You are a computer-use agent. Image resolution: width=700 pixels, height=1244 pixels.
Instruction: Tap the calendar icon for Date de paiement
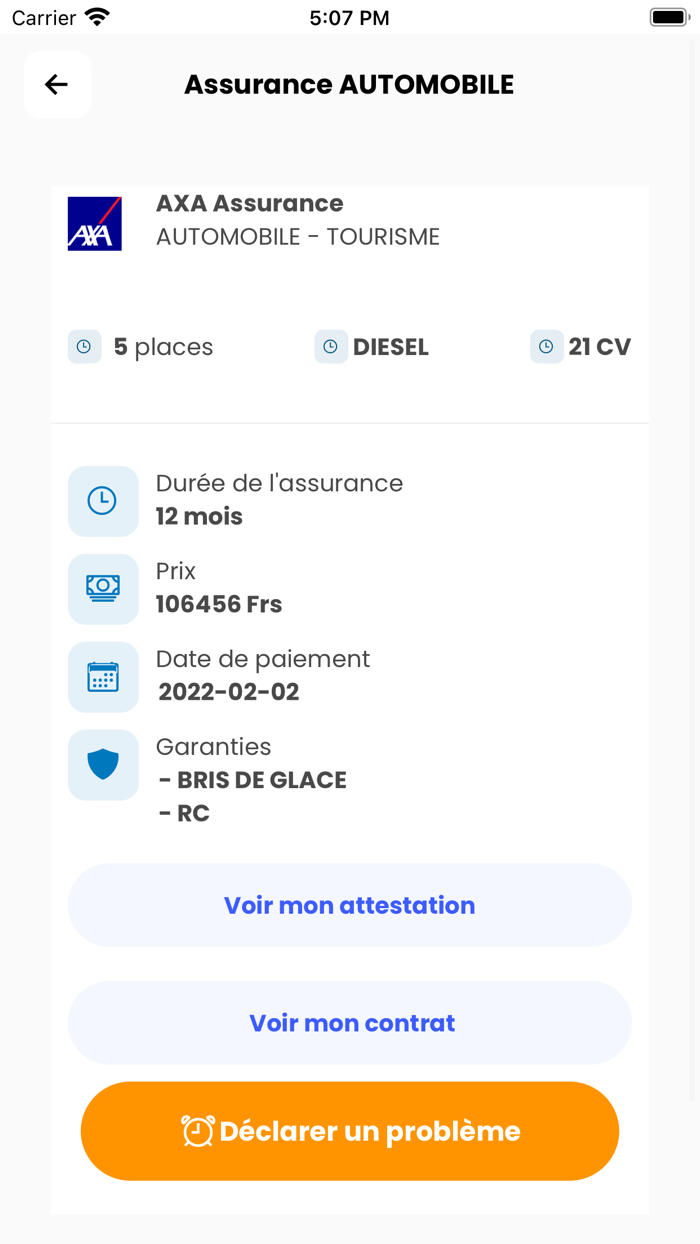pyautogui.click(x=103, y=677)
